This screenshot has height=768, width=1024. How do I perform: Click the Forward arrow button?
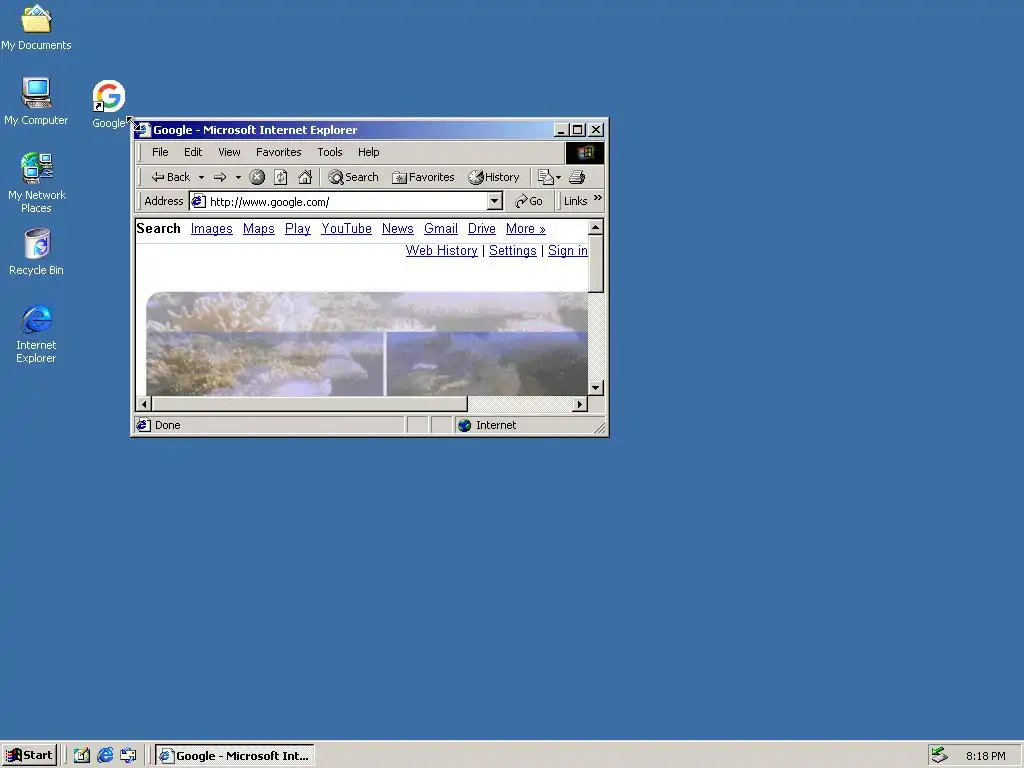(220, 177)
